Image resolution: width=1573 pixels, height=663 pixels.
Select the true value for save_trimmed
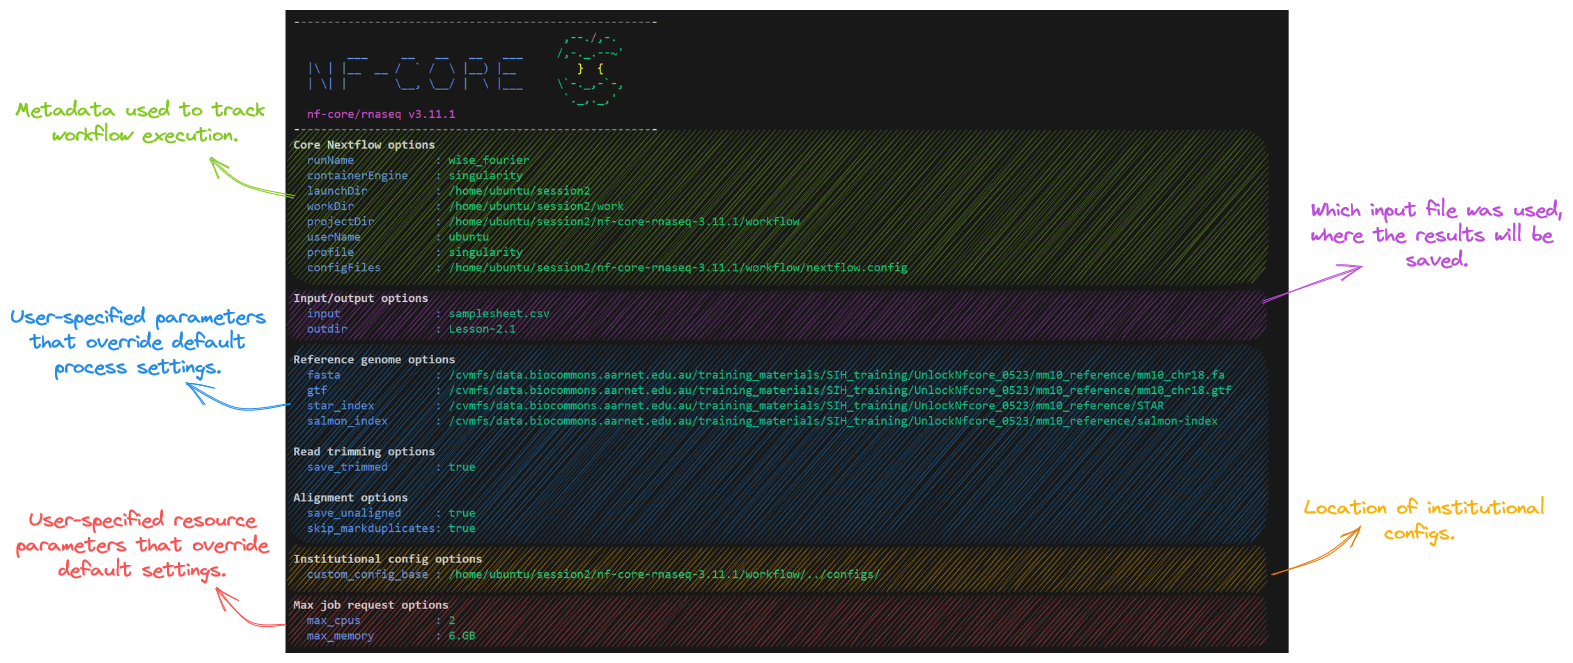click(x=462, y=467)
